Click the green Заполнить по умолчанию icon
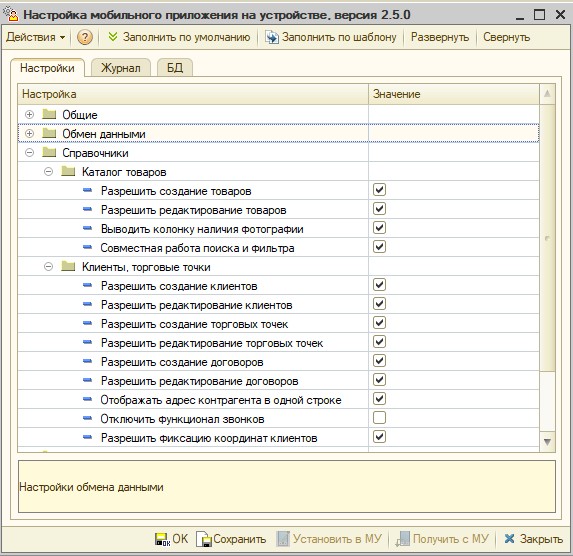Viewport: 573px width, 556px height. point(113,37)
